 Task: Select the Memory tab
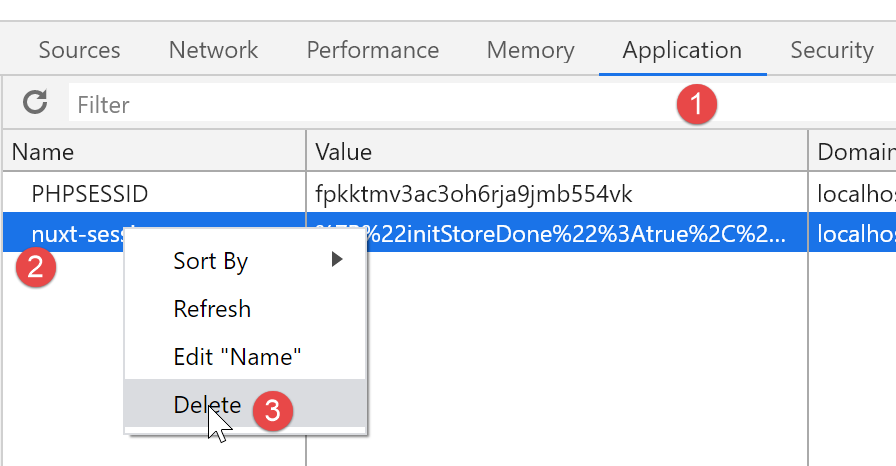pos(530,50)
